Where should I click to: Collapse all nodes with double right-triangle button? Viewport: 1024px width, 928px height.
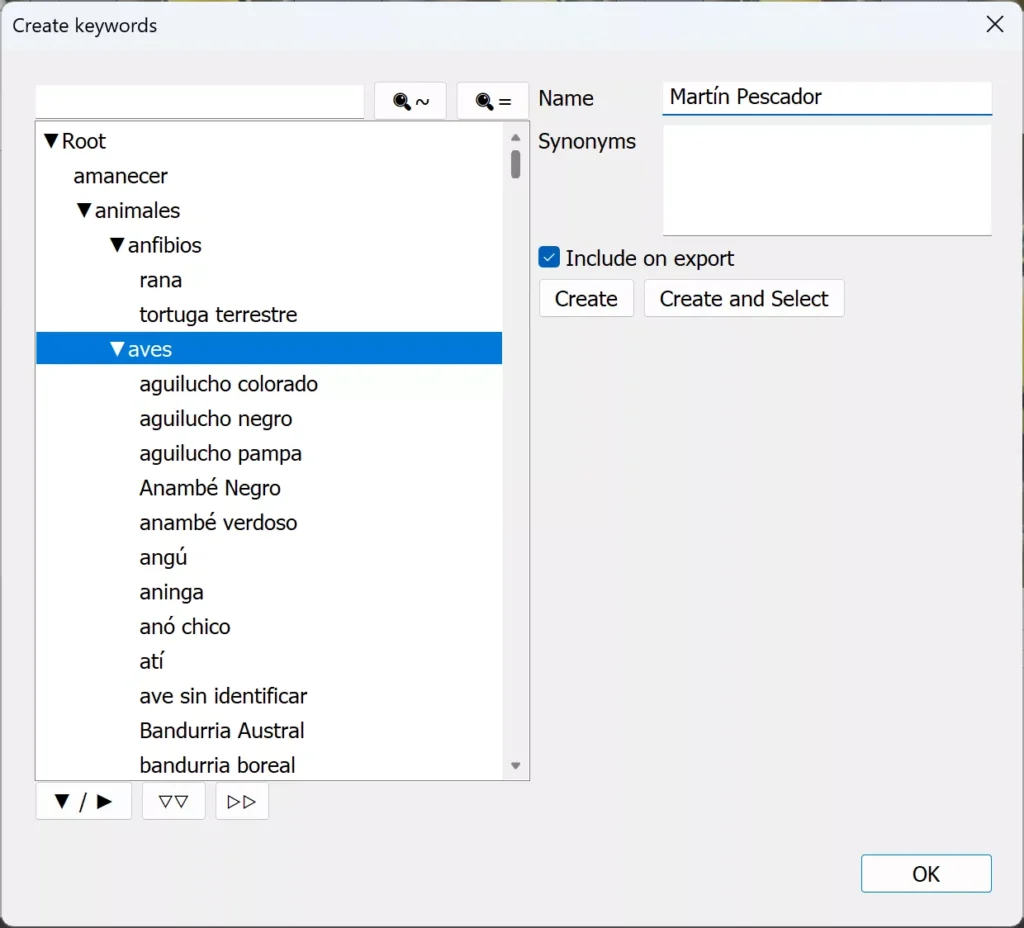click(242, 801)
